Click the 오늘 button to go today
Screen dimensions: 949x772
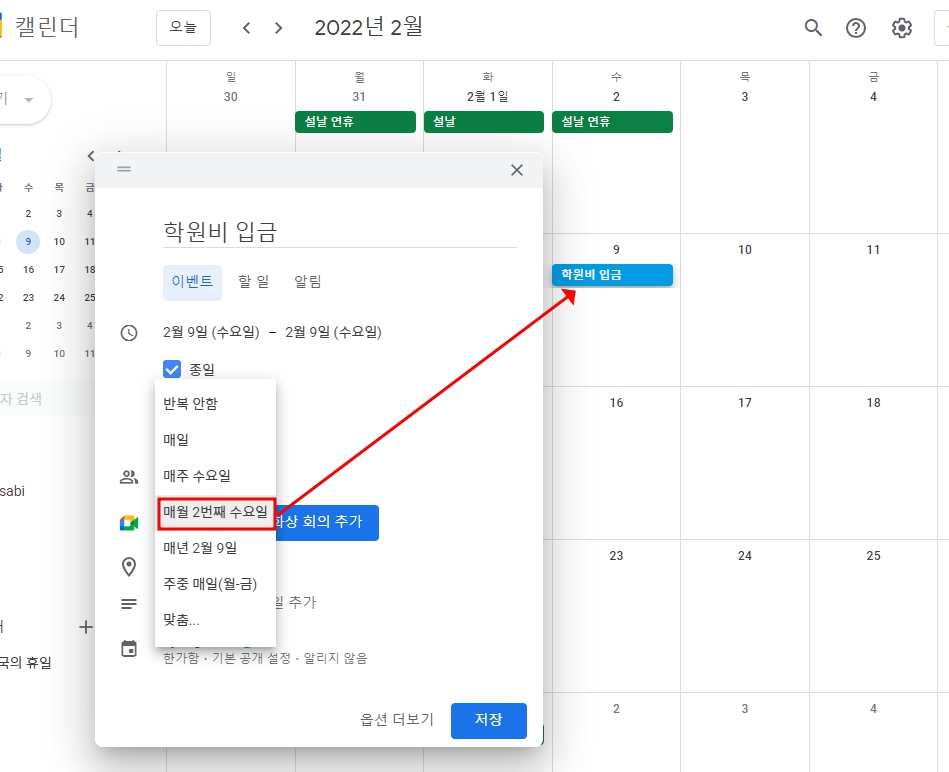click(183, 28)
